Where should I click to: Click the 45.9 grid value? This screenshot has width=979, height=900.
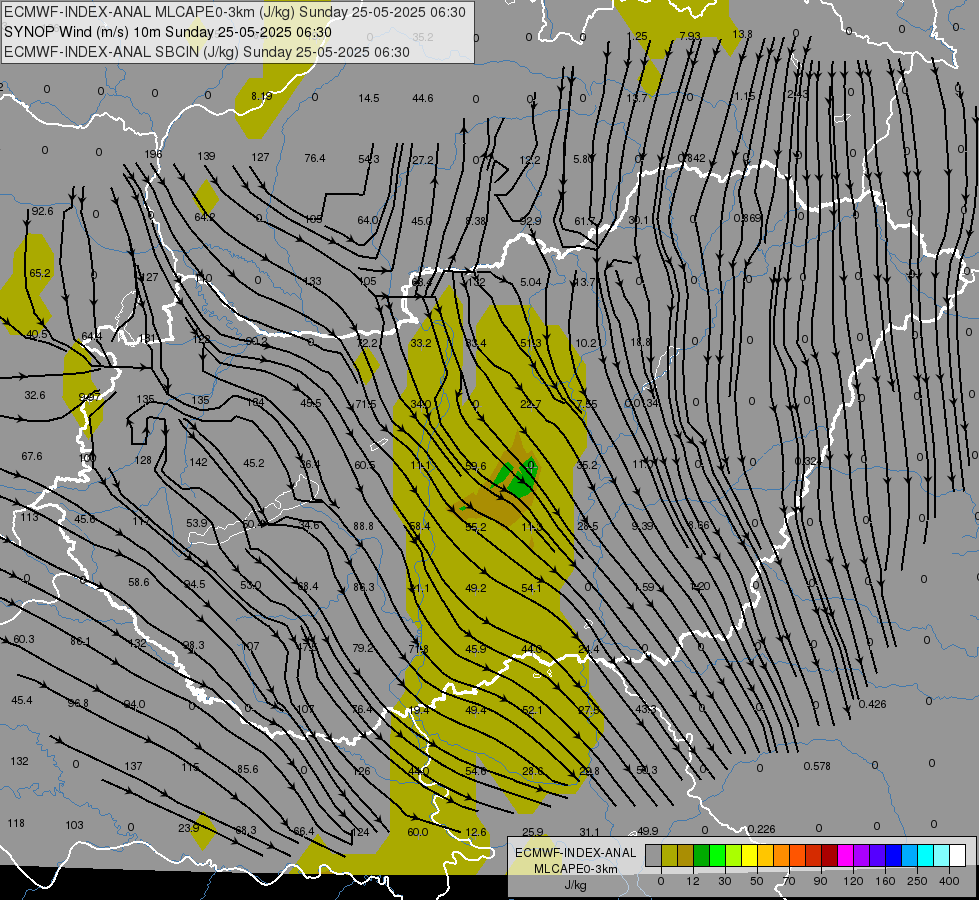476,650
